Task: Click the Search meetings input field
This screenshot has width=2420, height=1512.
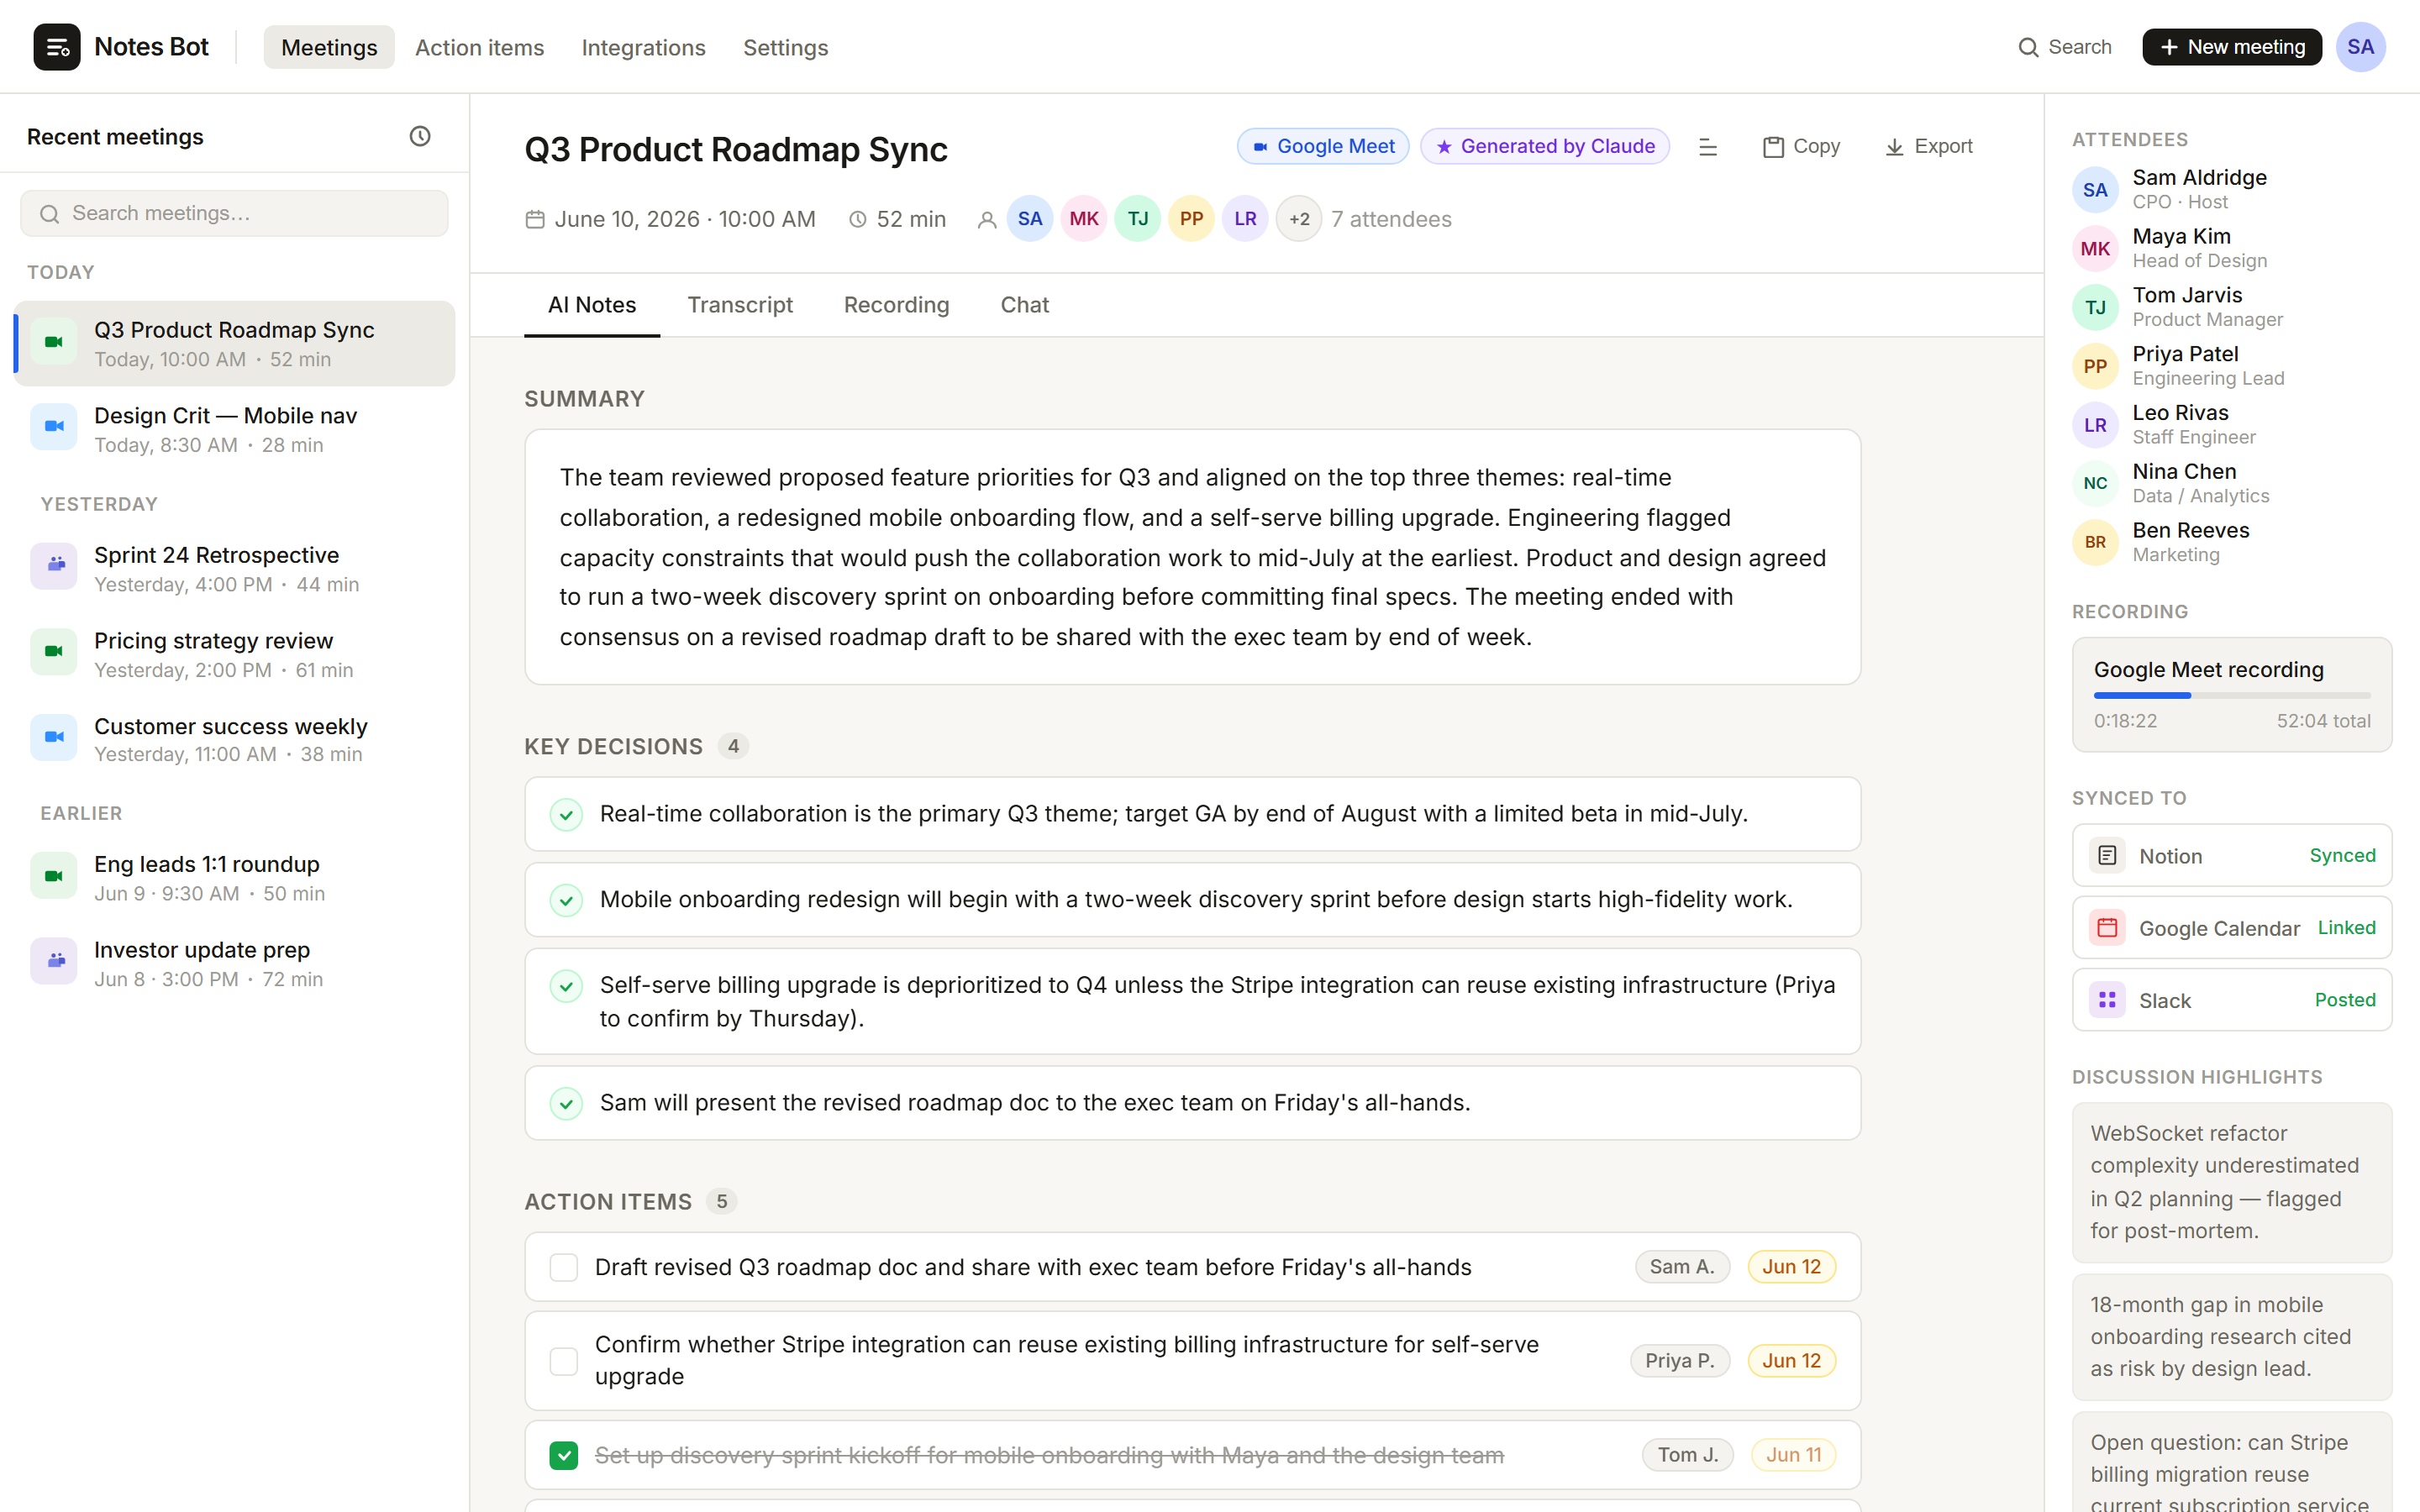Action: pyautogui.click(x=234, y=213)
